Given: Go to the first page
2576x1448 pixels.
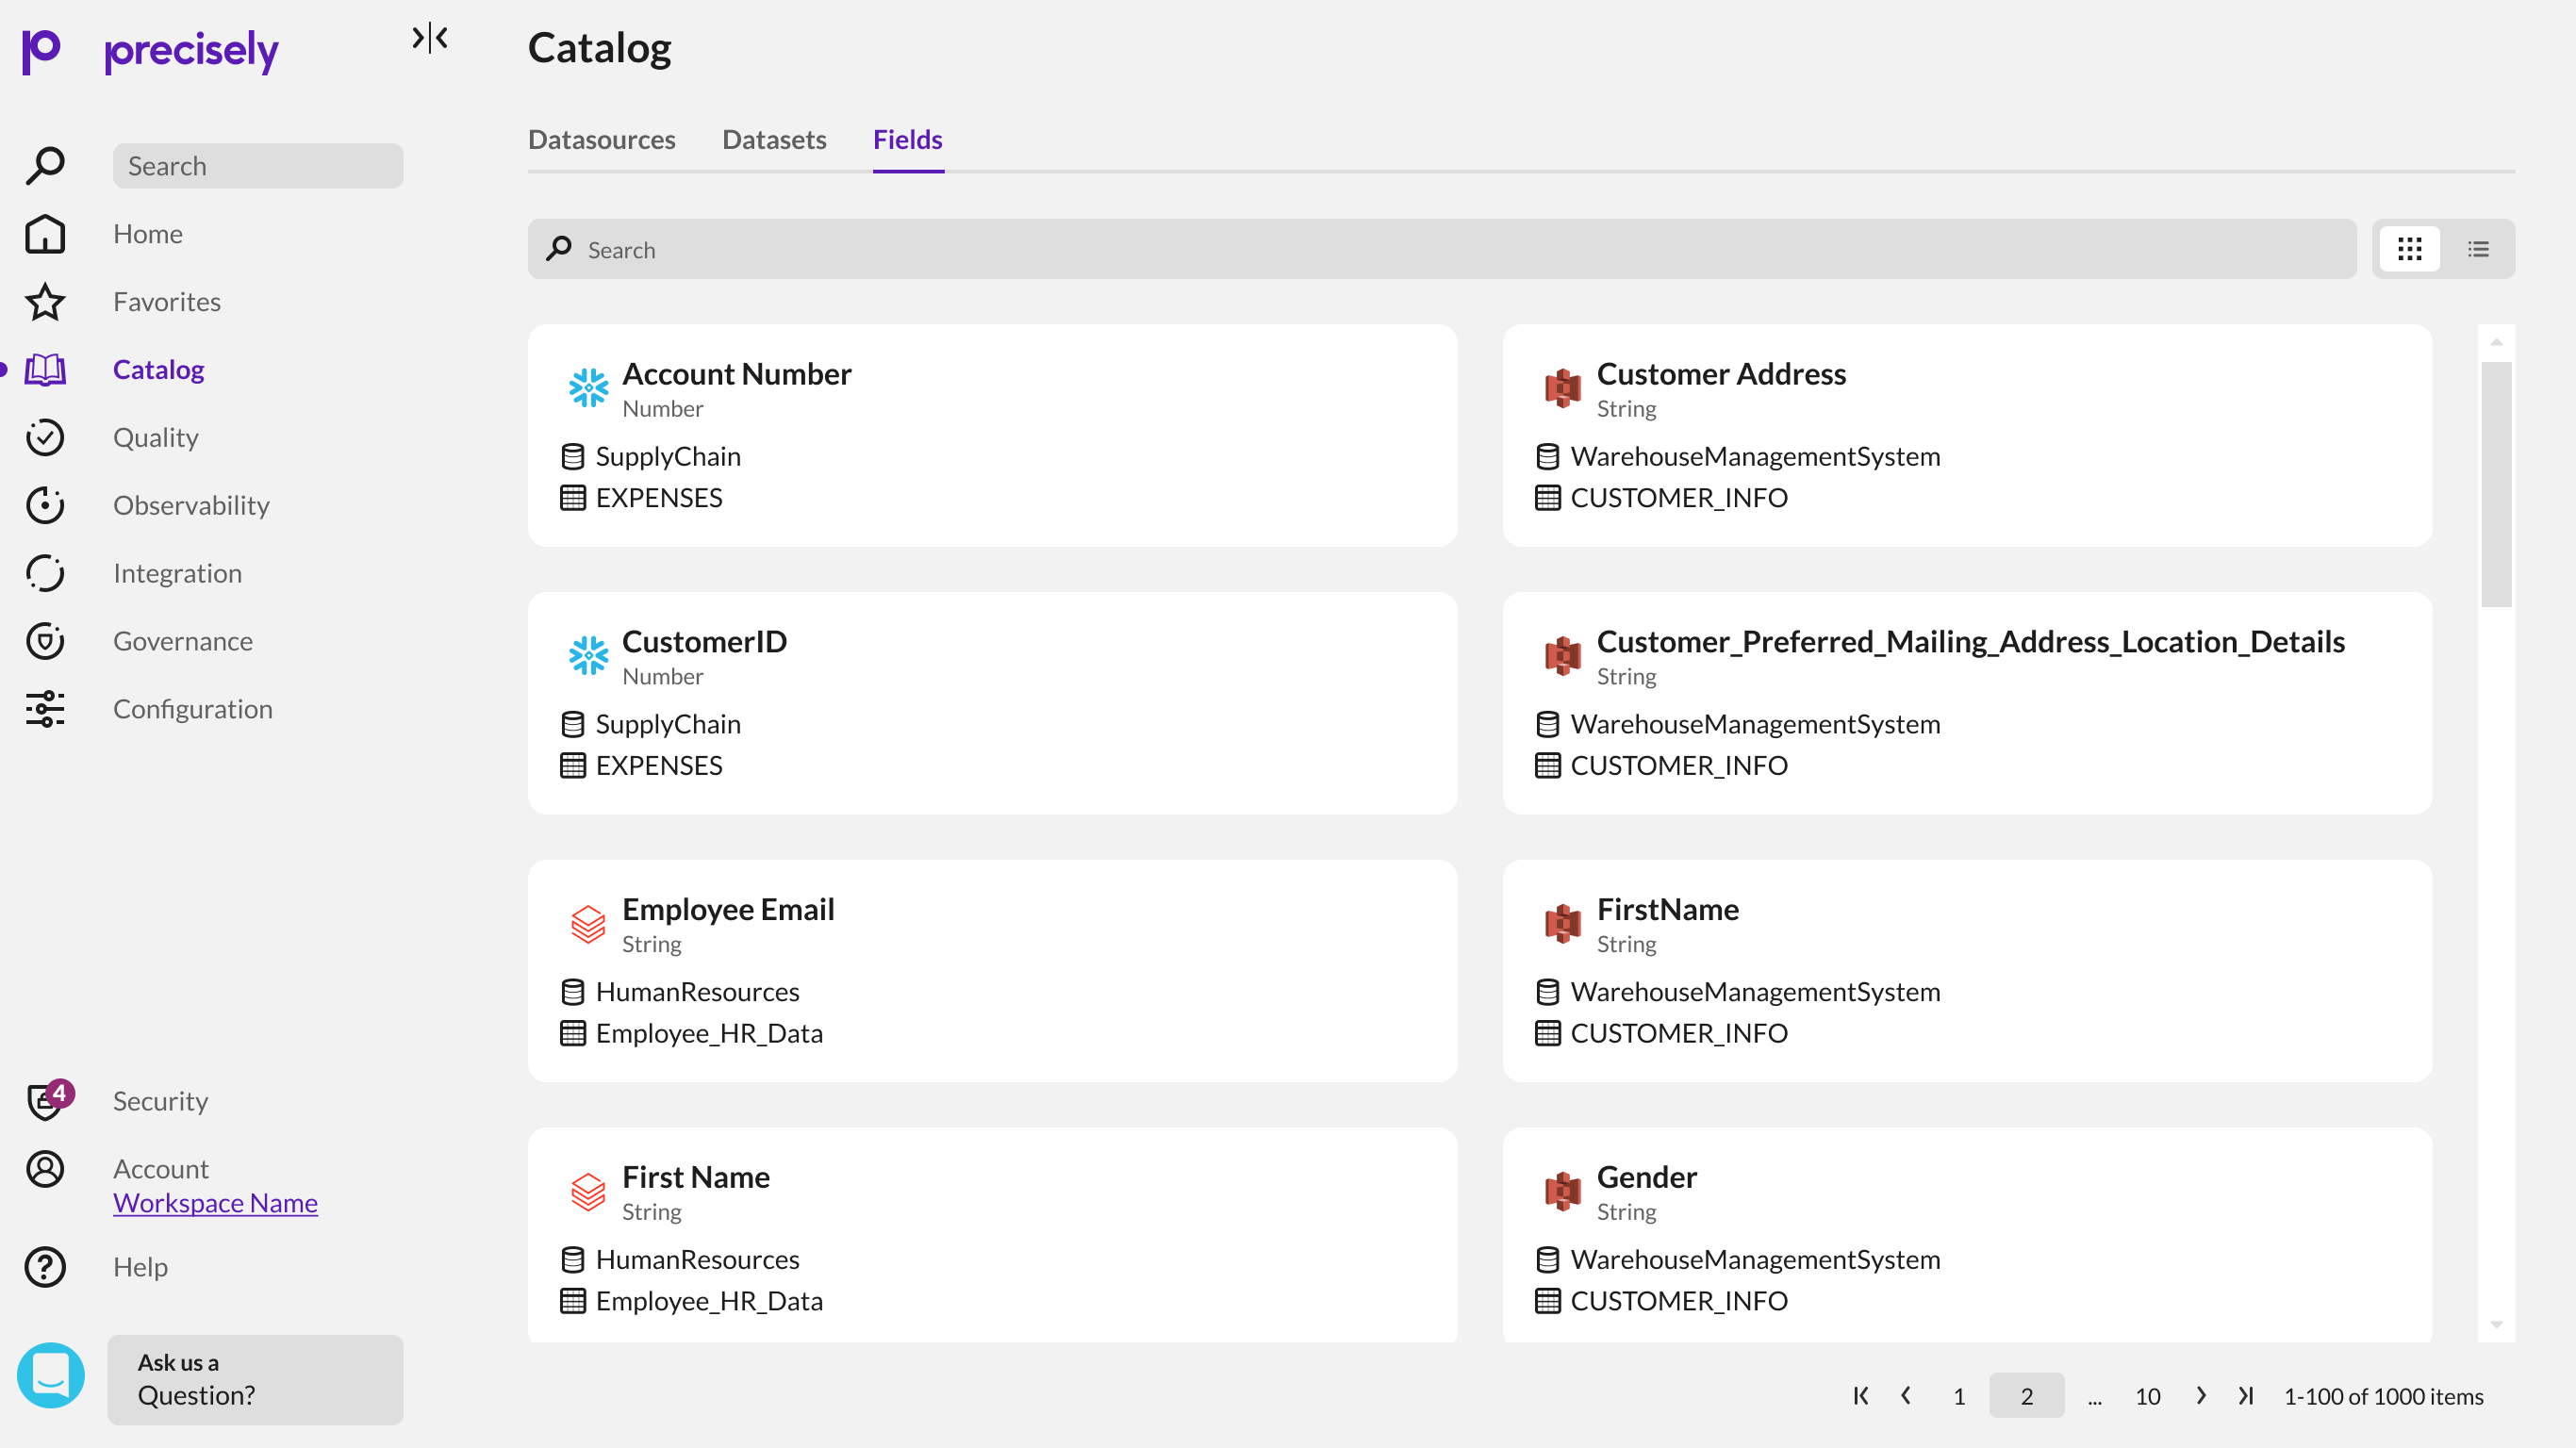Looking at the screenshot, I should click(1861, 1396).
